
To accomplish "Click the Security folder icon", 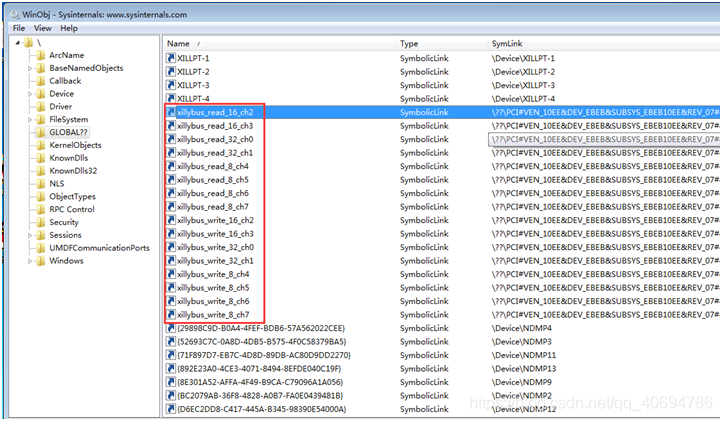I will [41, 222].
